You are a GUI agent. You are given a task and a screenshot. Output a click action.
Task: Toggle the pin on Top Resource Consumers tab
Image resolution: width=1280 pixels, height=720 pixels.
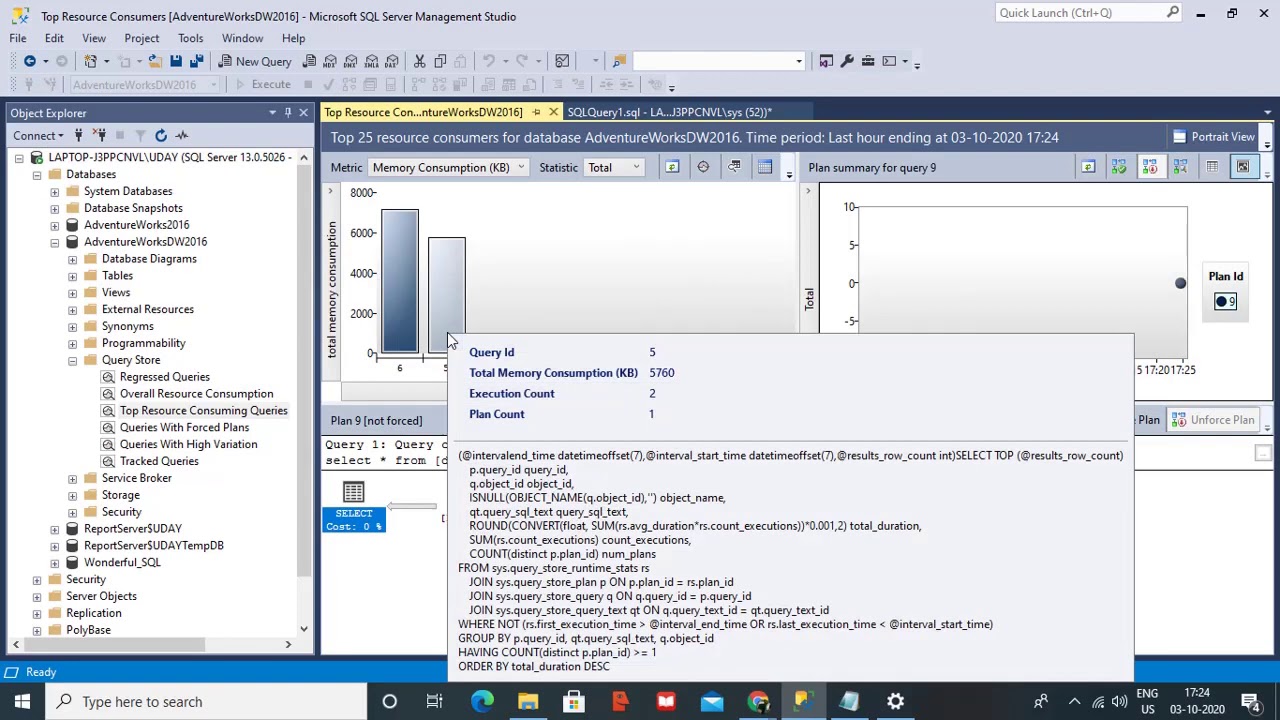pyautogui.click(x=537, y=112)
